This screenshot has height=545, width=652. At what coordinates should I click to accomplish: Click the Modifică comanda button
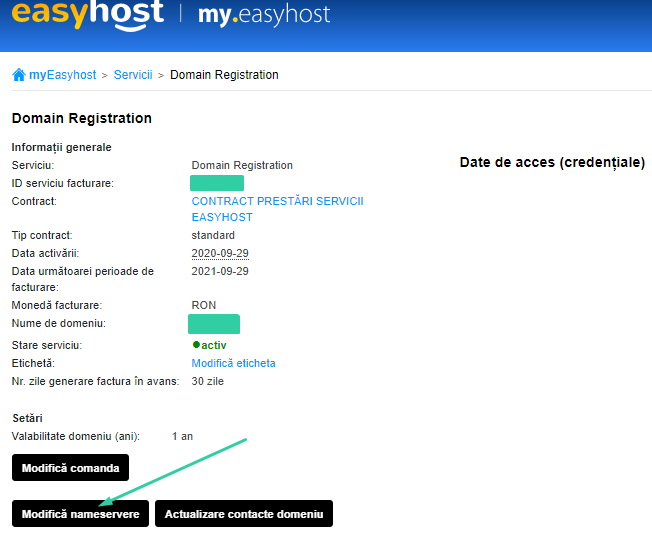tap(70, 468)
